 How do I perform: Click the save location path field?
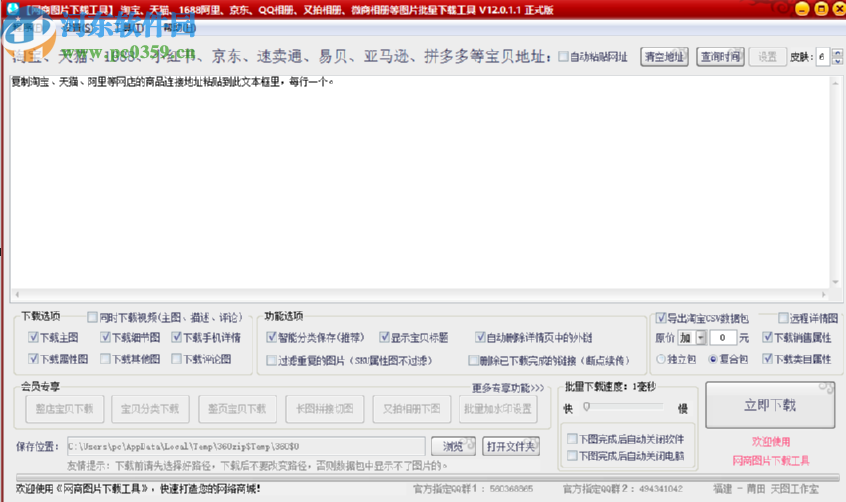click(x=246, y=446)
